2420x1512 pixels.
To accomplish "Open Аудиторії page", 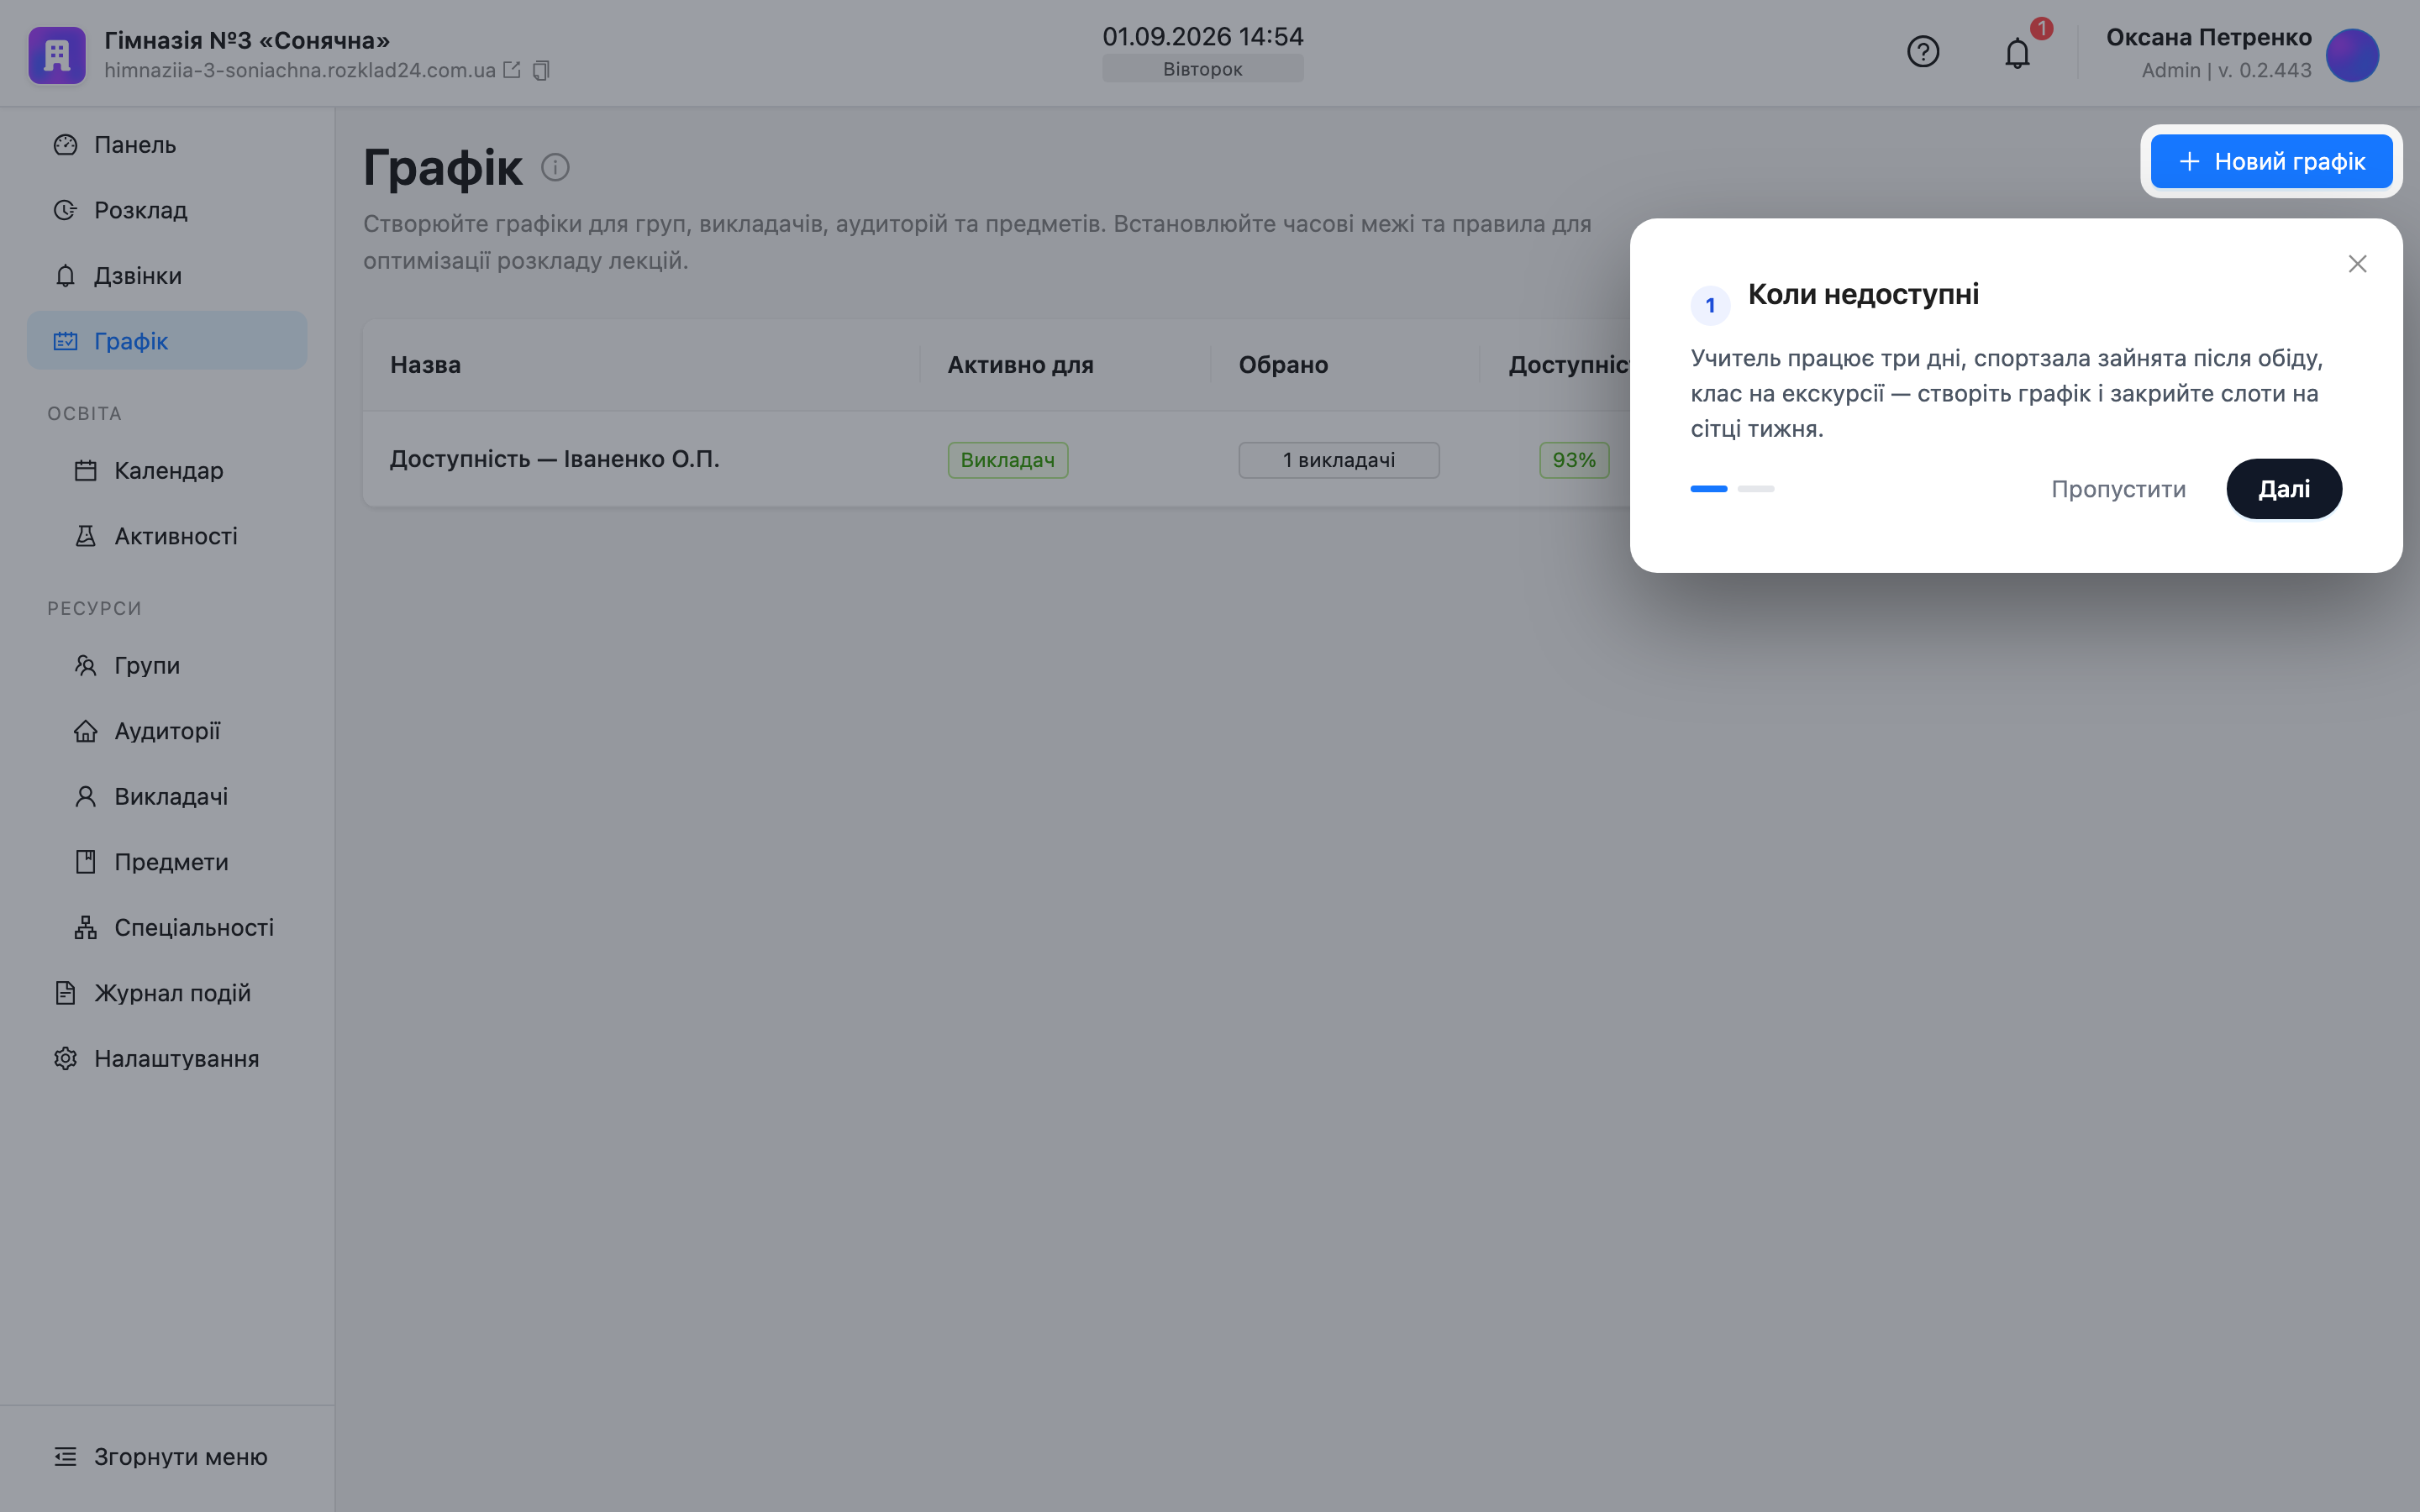I will coord(167,731).
